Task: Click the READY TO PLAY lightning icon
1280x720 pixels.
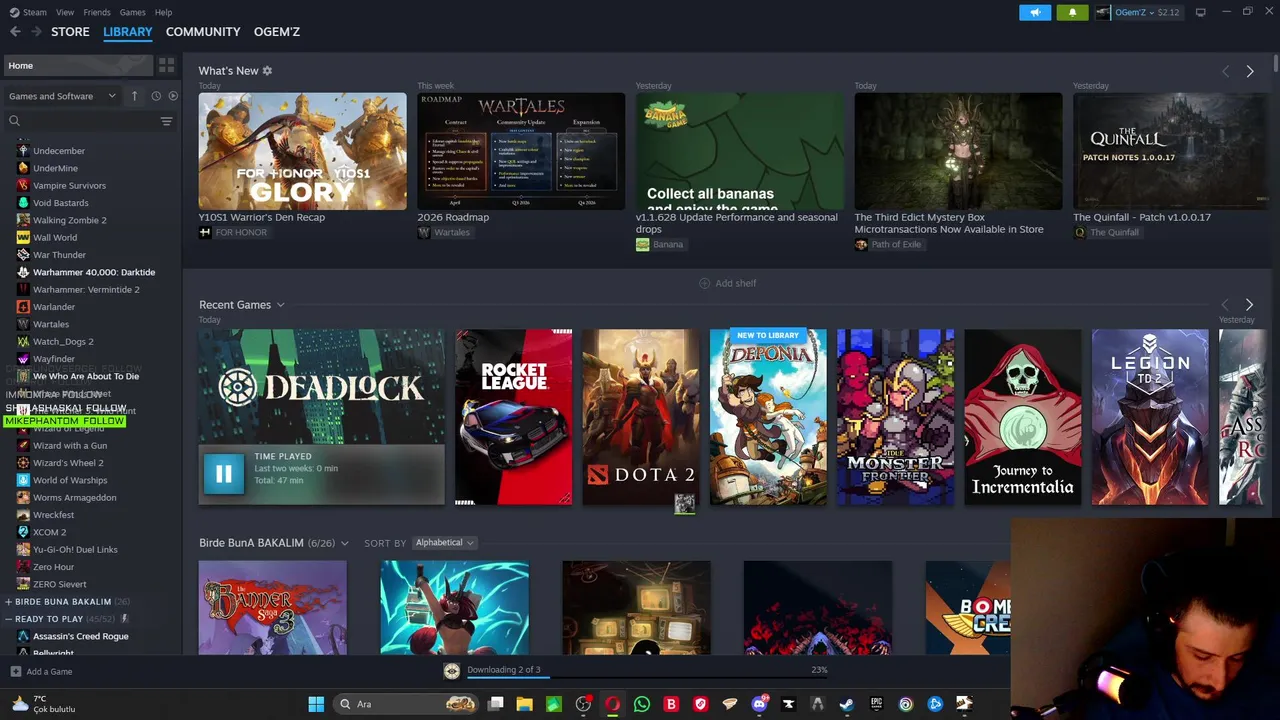Action: pos(125,619)
